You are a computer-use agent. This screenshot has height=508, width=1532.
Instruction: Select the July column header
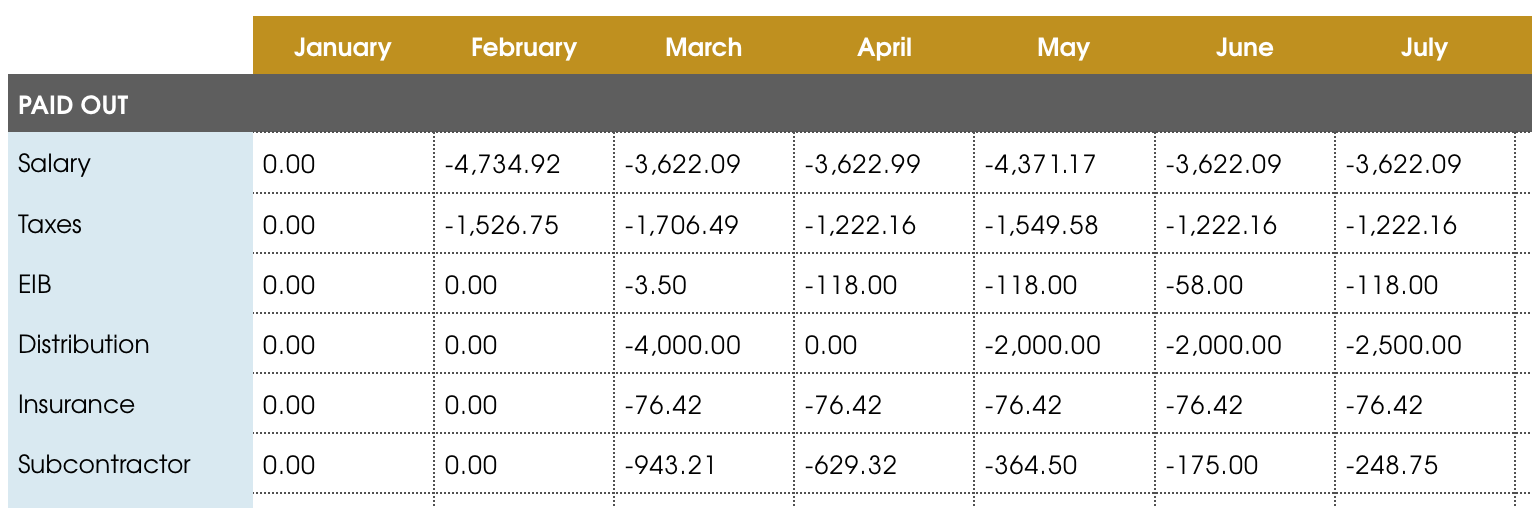click(x=1424, y=47)
